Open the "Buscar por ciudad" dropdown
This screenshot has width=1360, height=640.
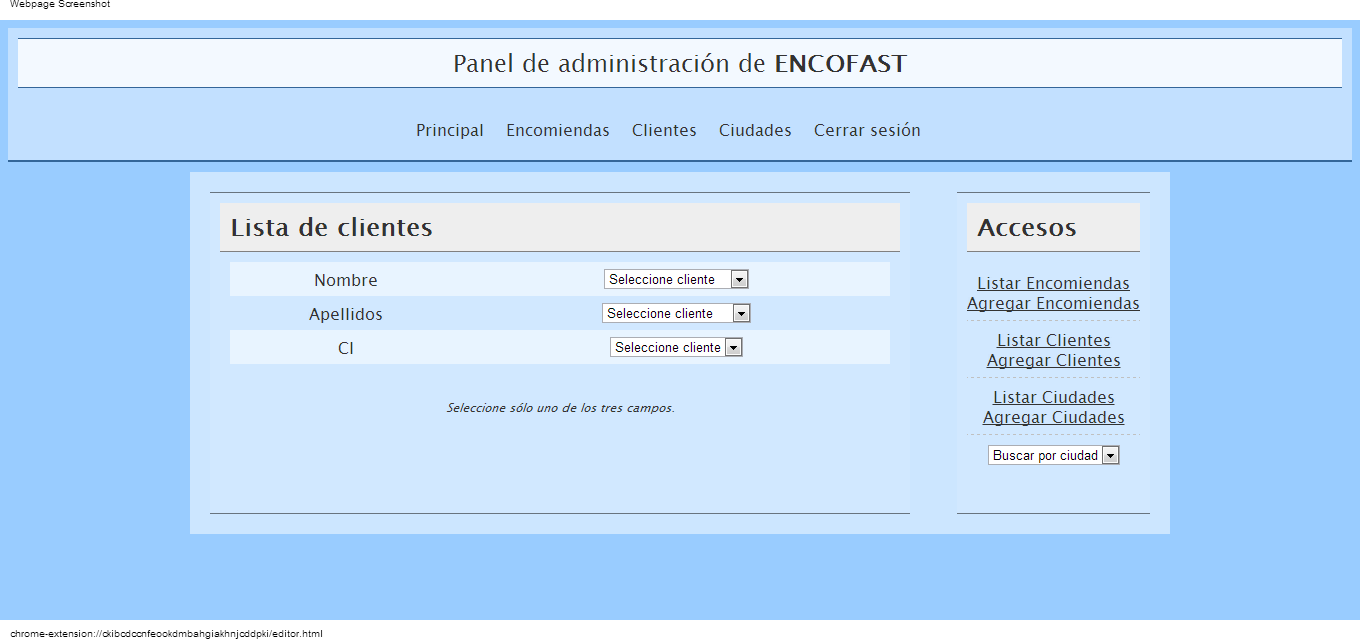coord(1045,455)
